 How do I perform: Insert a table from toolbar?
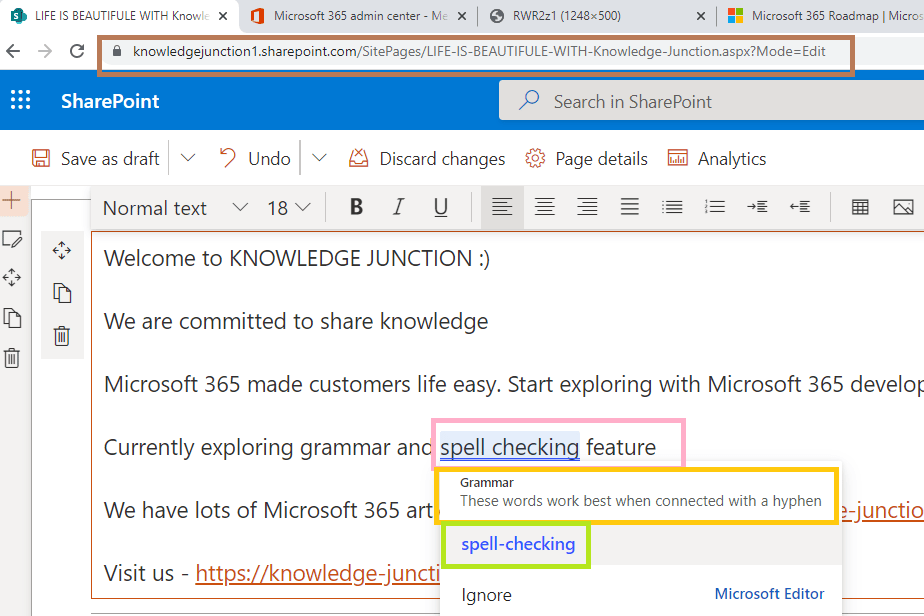[x=860, y=207]
